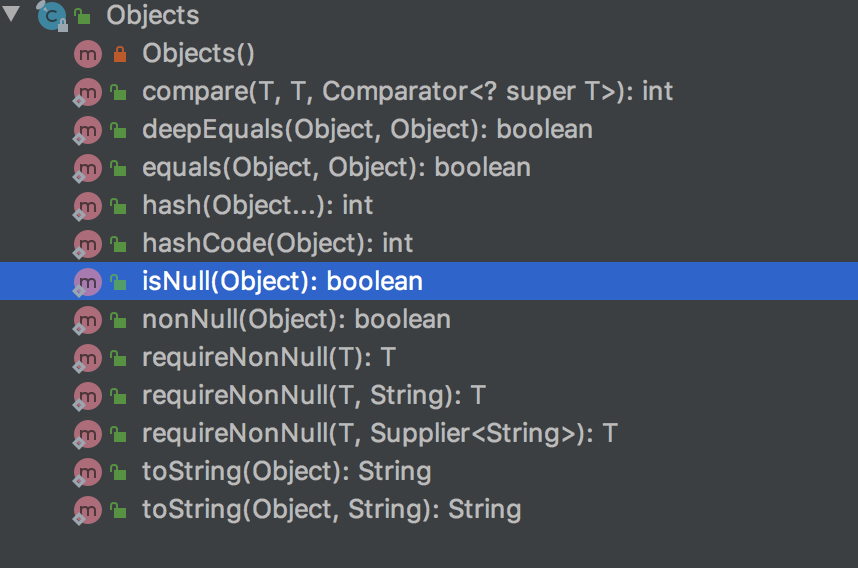Click the Objects class icon
The image size is (858, 568).
(x=51, y=15)
